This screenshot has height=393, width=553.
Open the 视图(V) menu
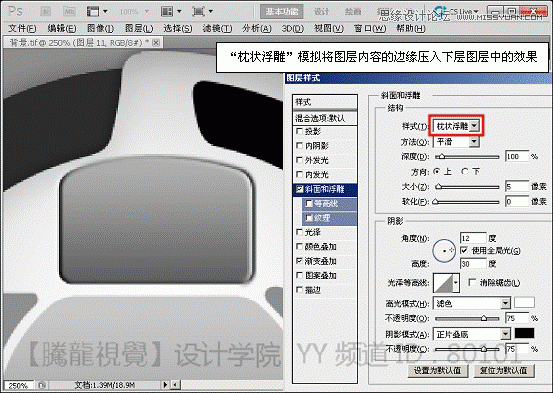point(329,28)
